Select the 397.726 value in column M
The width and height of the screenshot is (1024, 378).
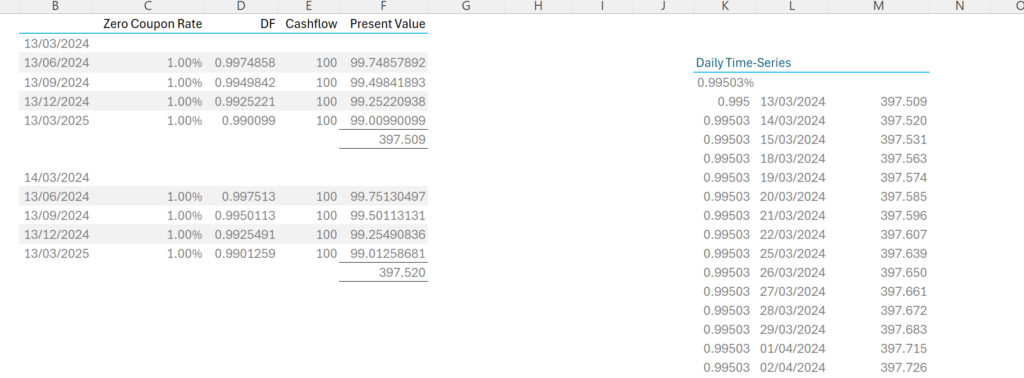click(x=904, y=368)
